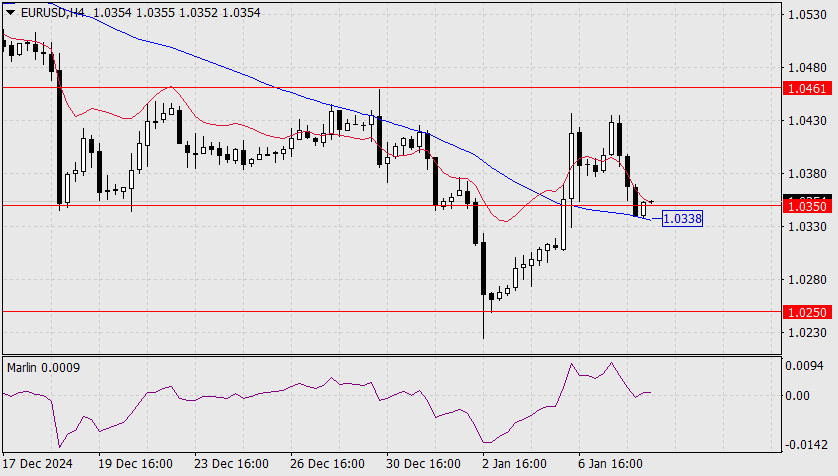Click the Marlin 0.0009 indicator label
This screenshot has height=476, width=838.
pos(43,368)
